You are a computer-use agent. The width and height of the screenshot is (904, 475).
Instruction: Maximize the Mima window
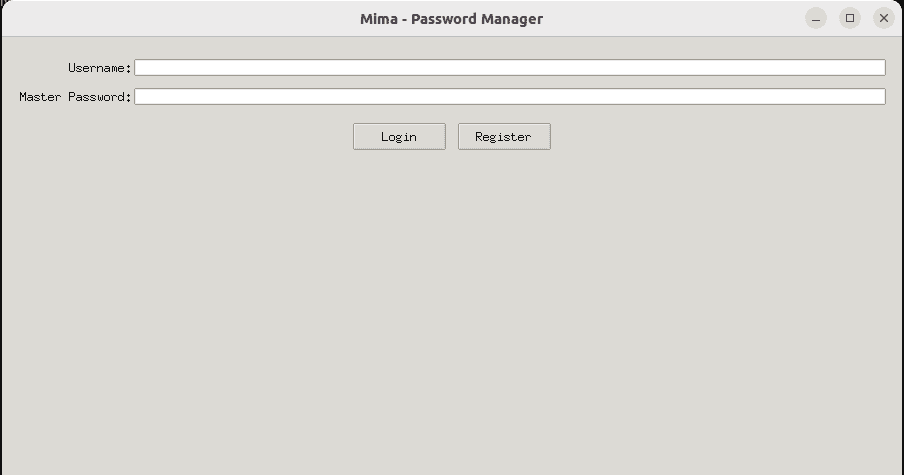click(850, 18)
